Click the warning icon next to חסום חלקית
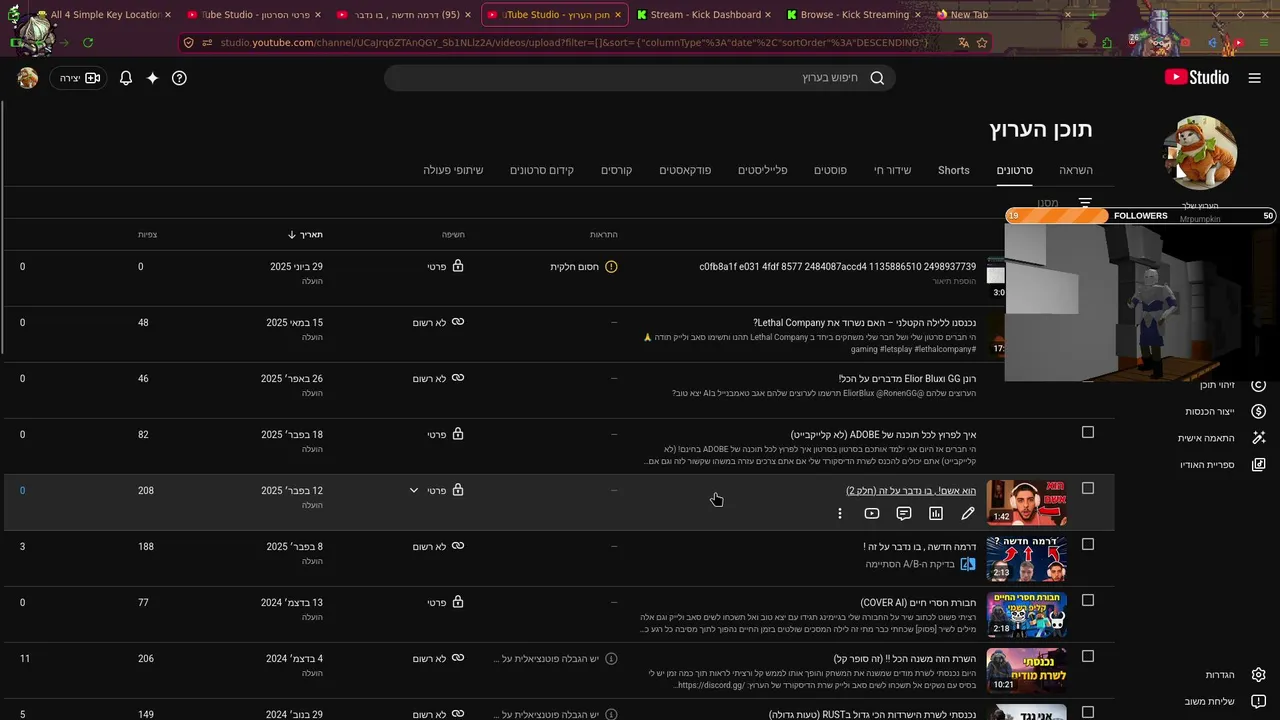This screenshot has height=720, width=1280. [x=611, y=267]
